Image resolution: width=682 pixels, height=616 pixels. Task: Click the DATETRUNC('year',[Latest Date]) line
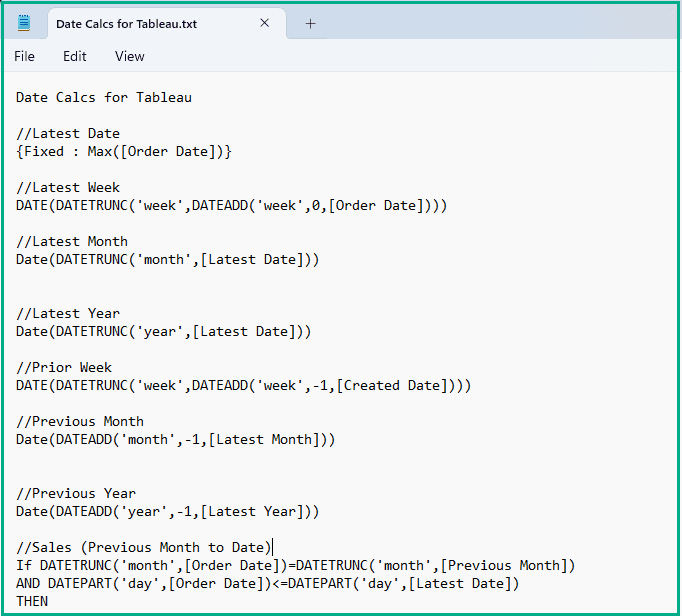click(164, 332)
